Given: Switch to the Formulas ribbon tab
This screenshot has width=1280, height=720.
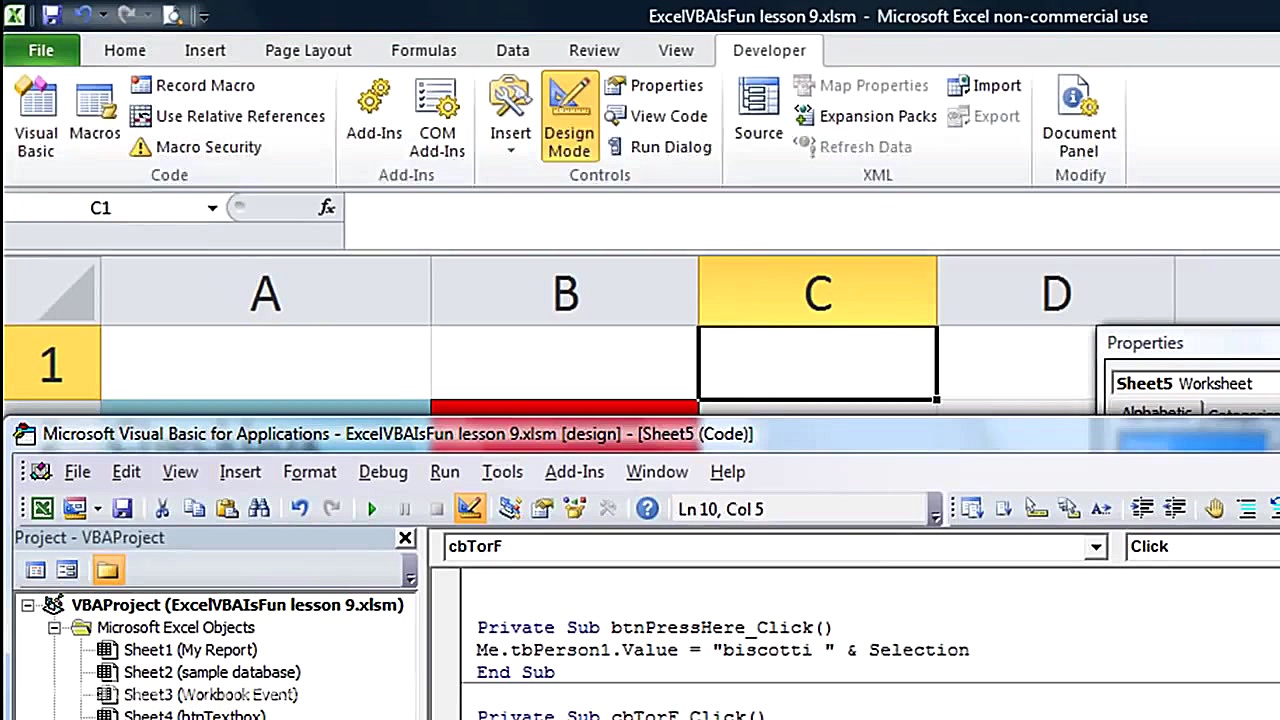Looking at the screenshot, I should coord(424,50).
